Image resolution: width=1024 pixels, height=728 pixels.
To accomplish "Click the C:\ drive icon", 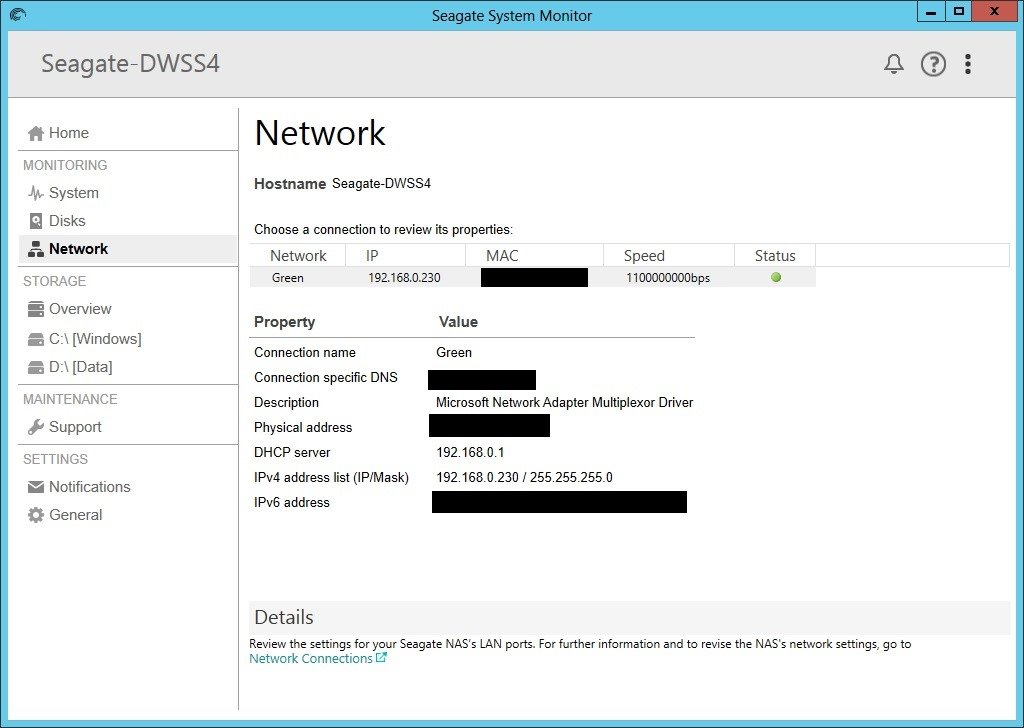I will 36,339.
